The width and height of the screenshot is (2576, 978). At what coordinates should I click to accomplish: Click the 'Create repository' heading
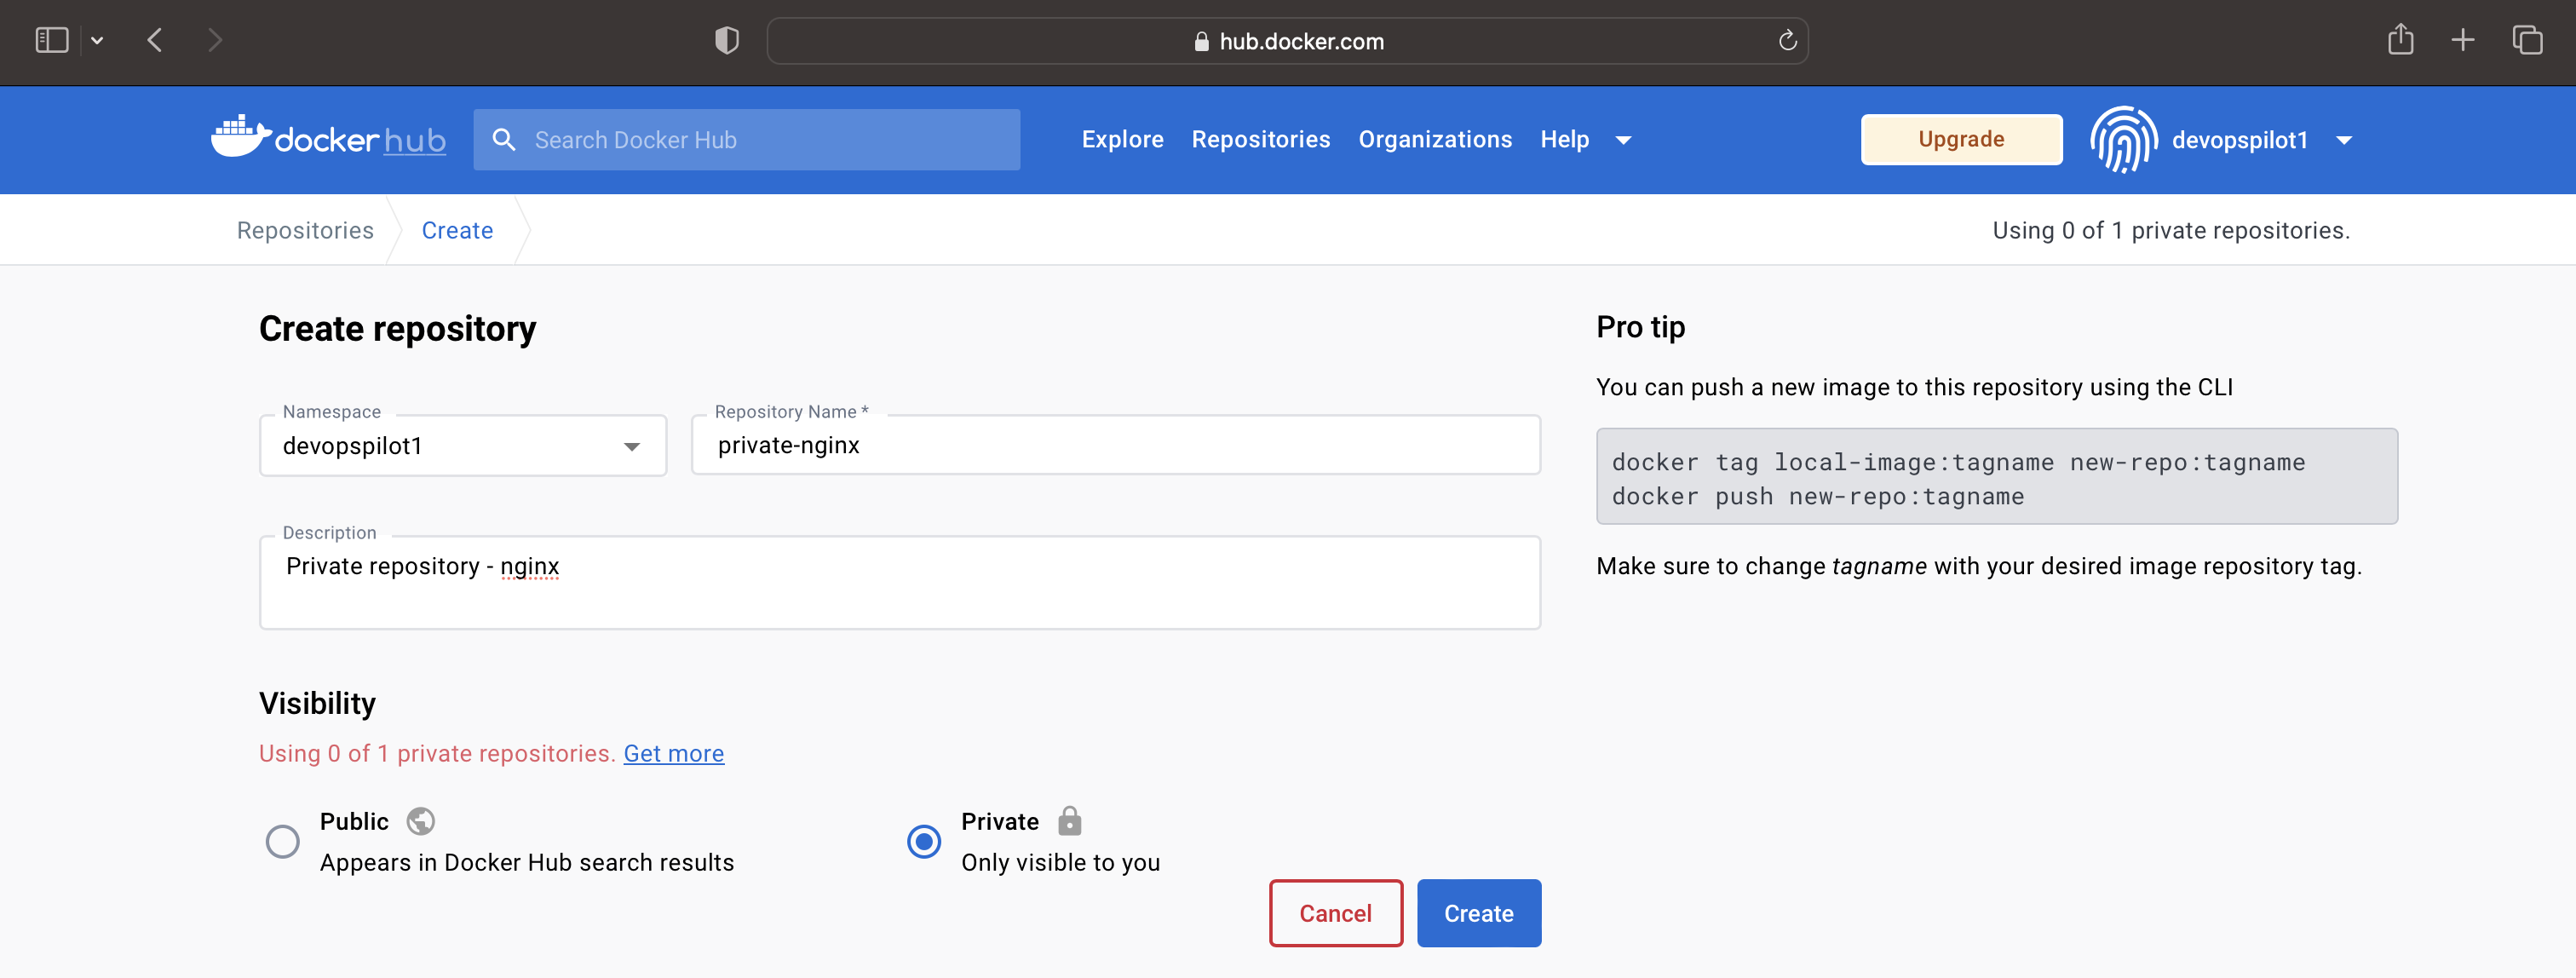(x=397, y=328)
